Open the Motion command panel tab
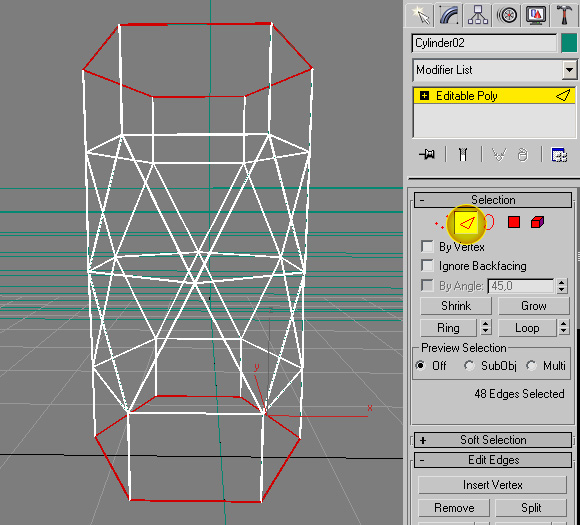The width and height of the screenshot is (580, 525). [x=507, y=15]
